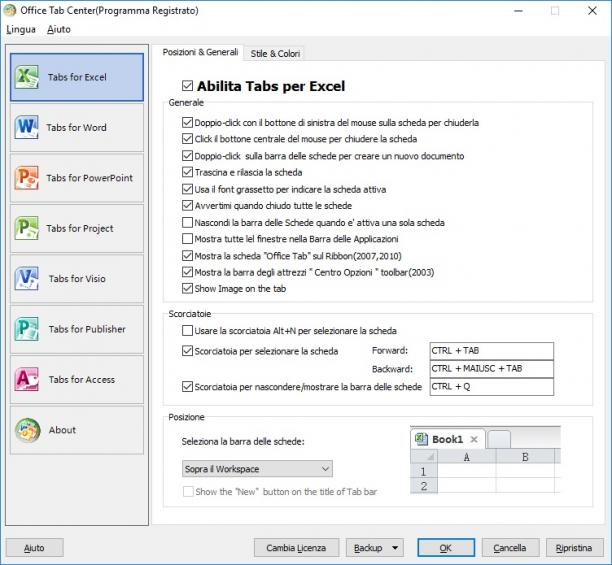Open Tabs for Visio settings
This screenshot has height=565, width=612.
(x=77, y=279)
